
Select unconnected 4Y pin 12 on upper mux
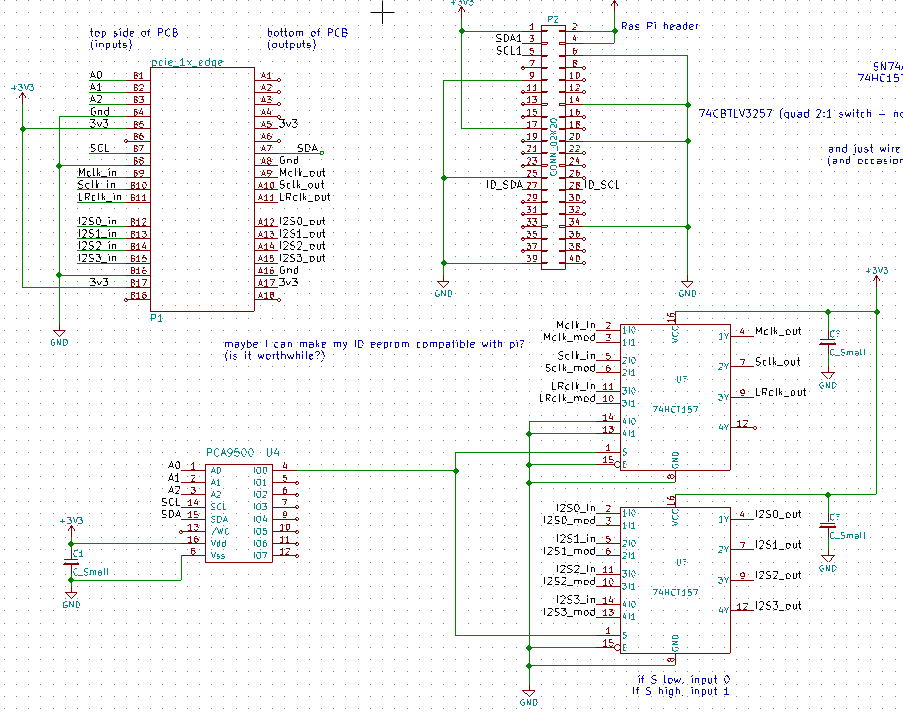[743, 425]
